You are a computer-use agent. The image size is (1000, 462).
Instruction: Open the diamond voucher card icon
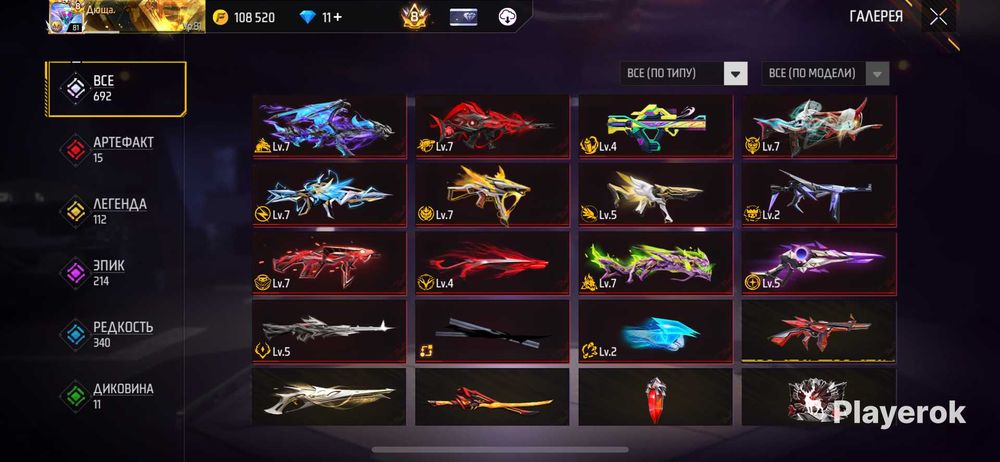click(463, 17)
